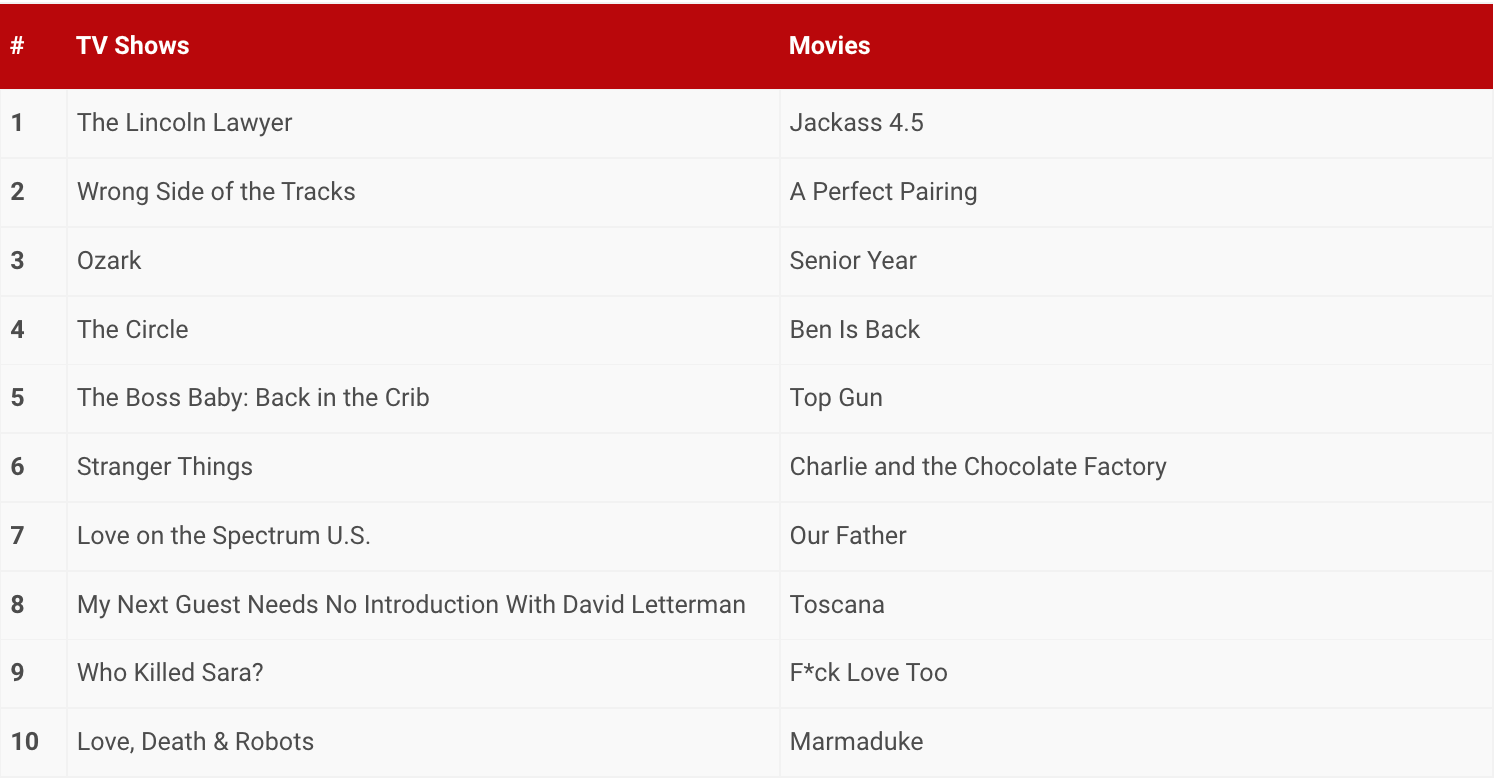
Task: Click Love, Death & Robots cell
Action: 195,742
